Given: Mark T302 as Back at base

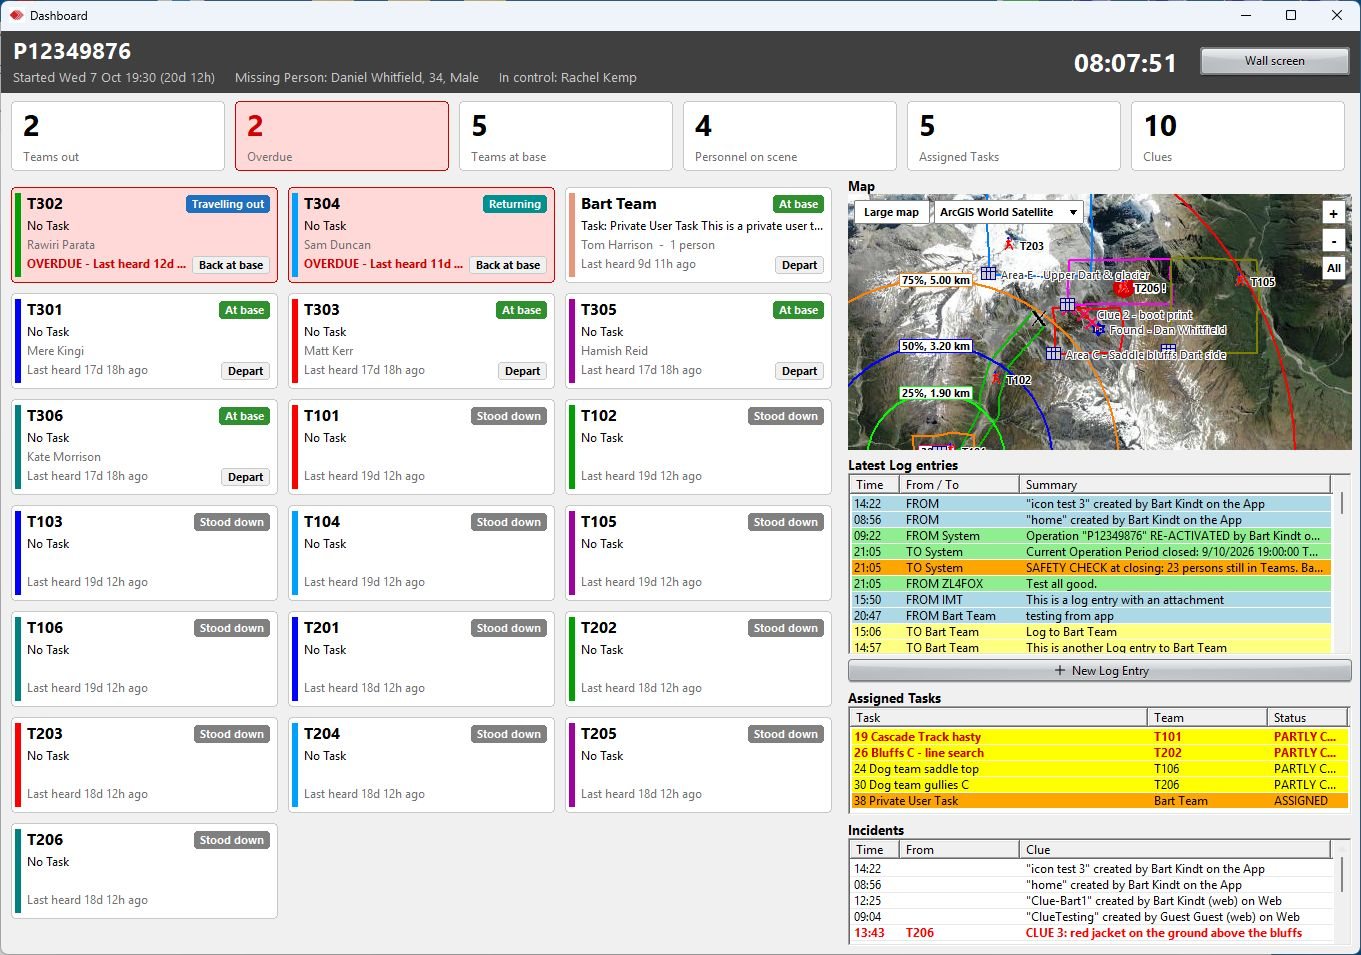Looking at the screenshot, I should click(x=231, y=265).
